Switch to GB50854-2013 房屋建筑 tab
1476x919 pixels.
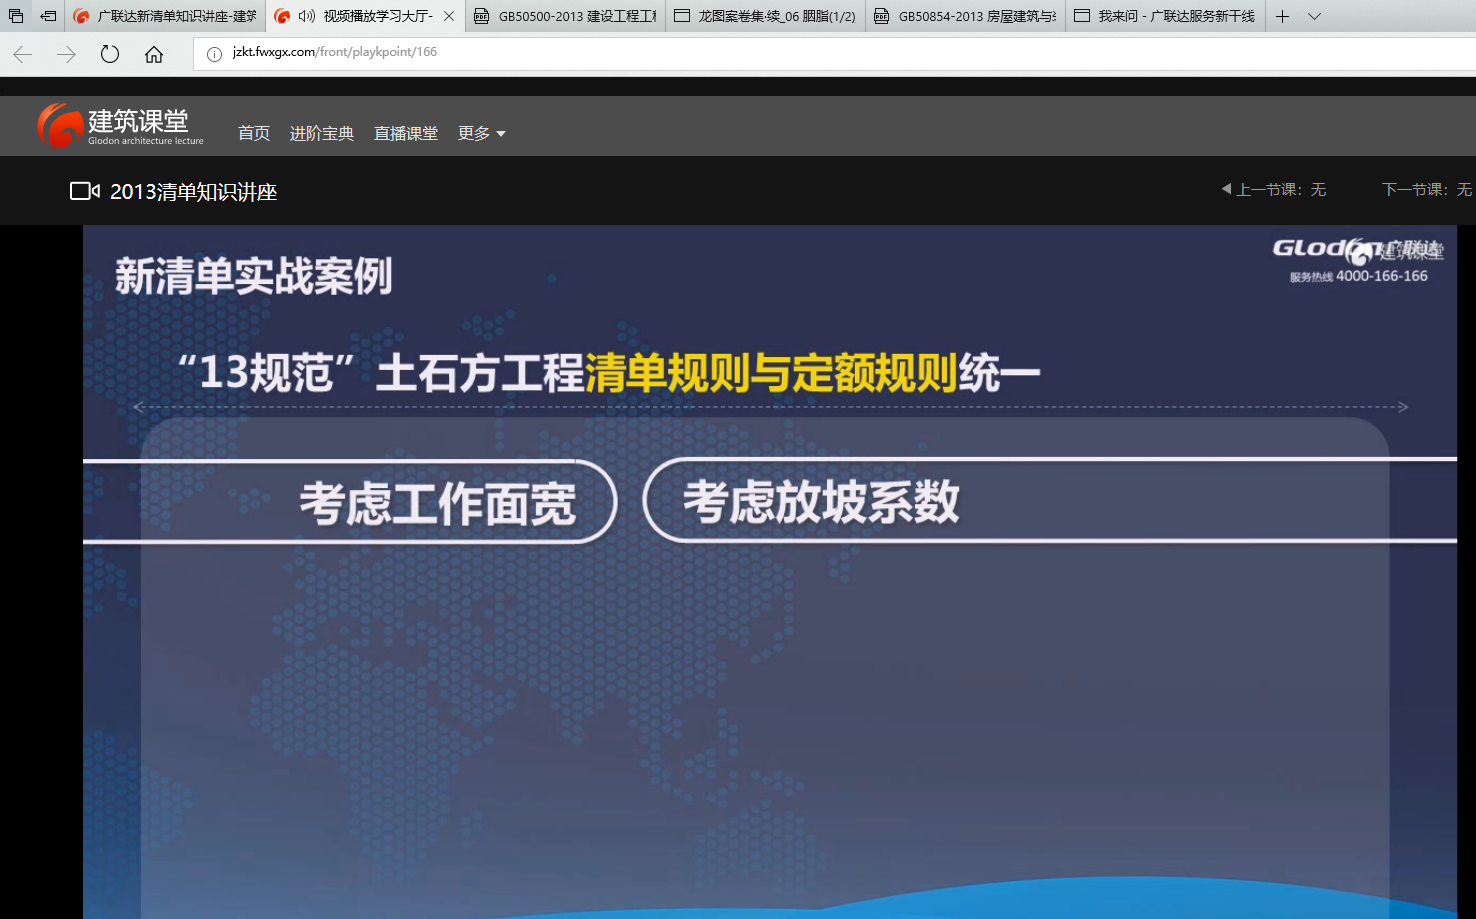point(965,16)
